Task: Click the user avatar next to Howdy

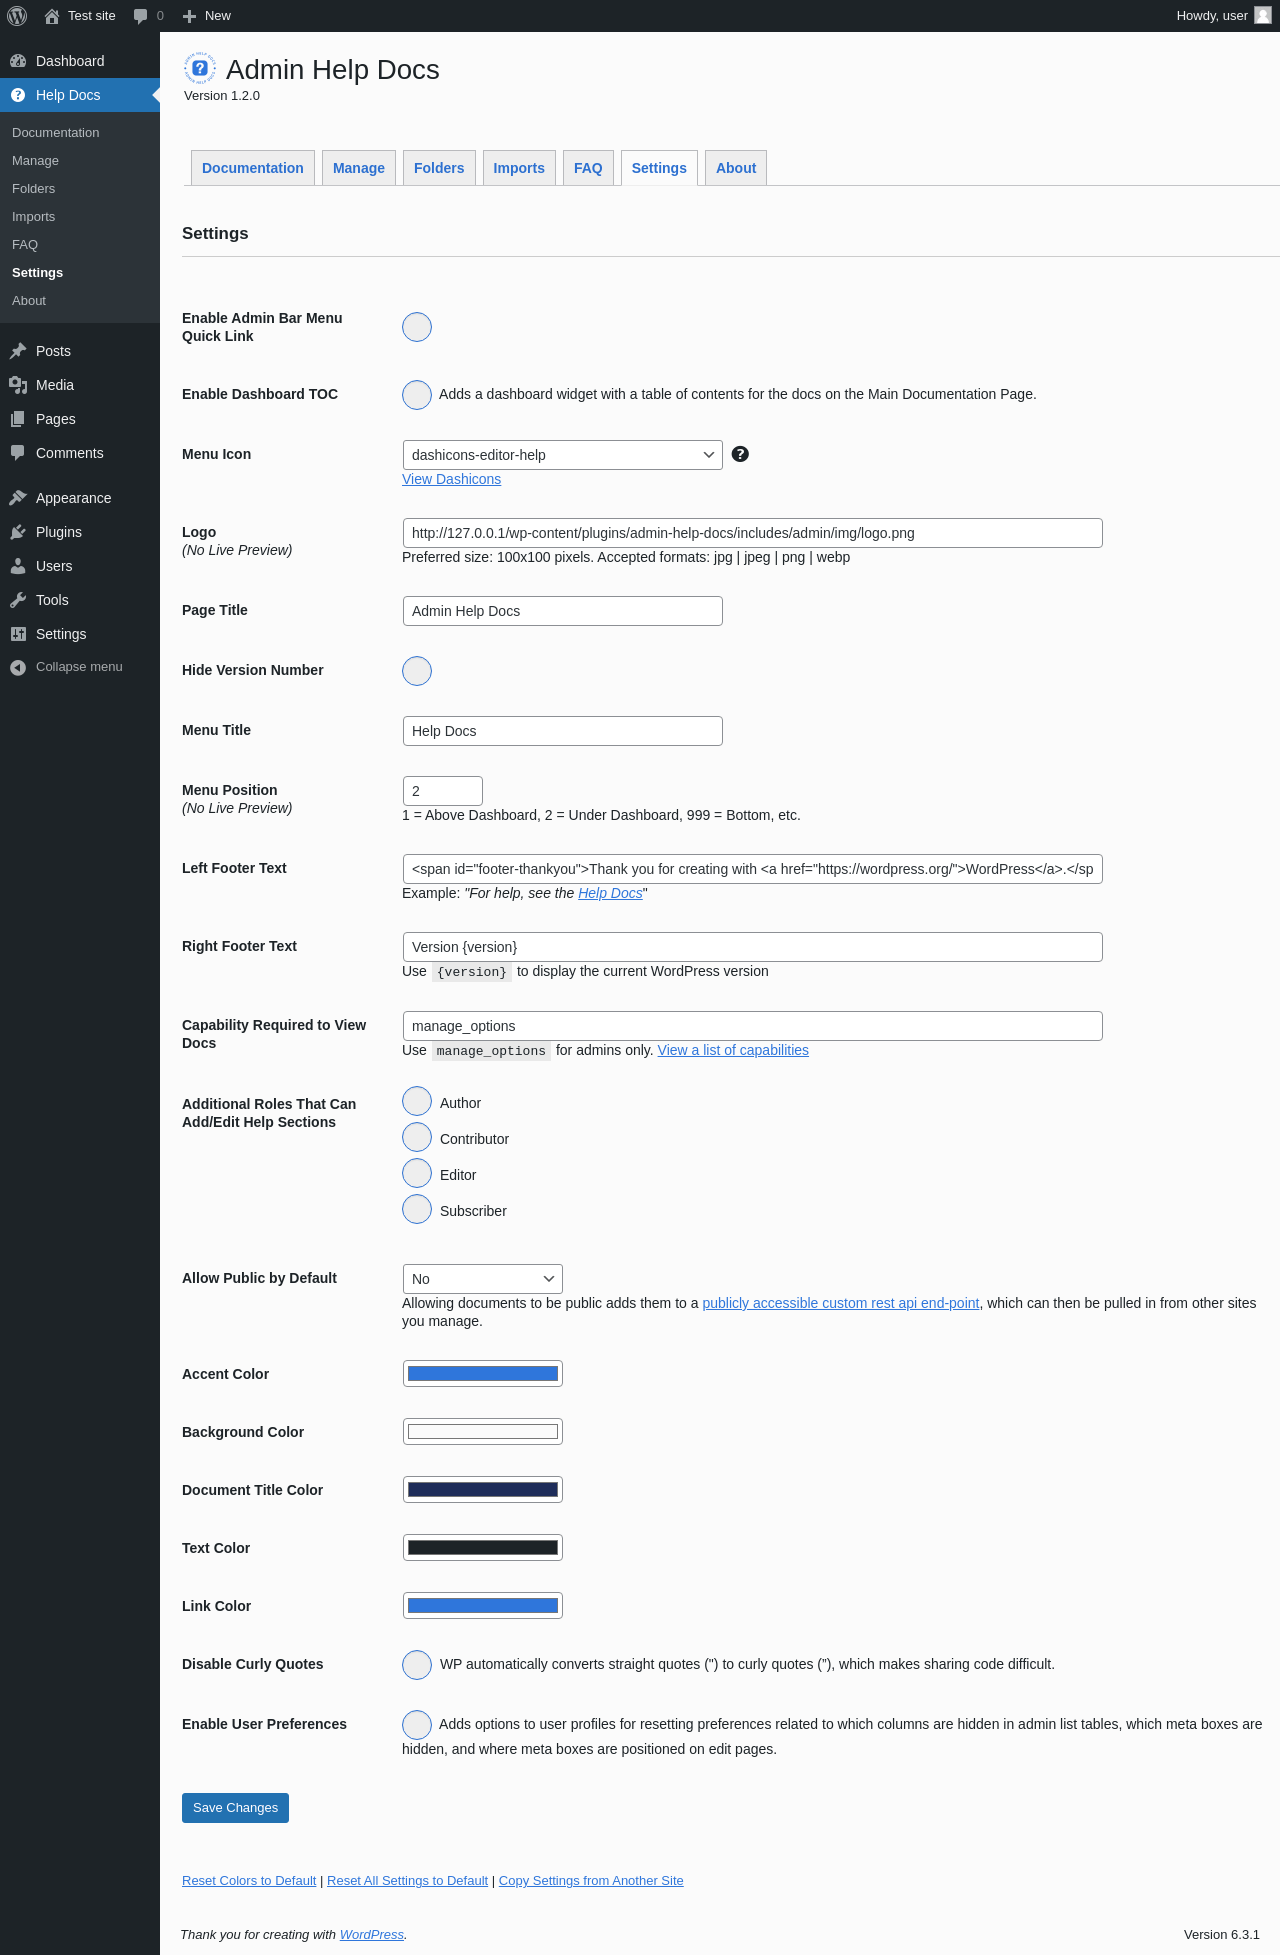Action: pos(1263,16)
